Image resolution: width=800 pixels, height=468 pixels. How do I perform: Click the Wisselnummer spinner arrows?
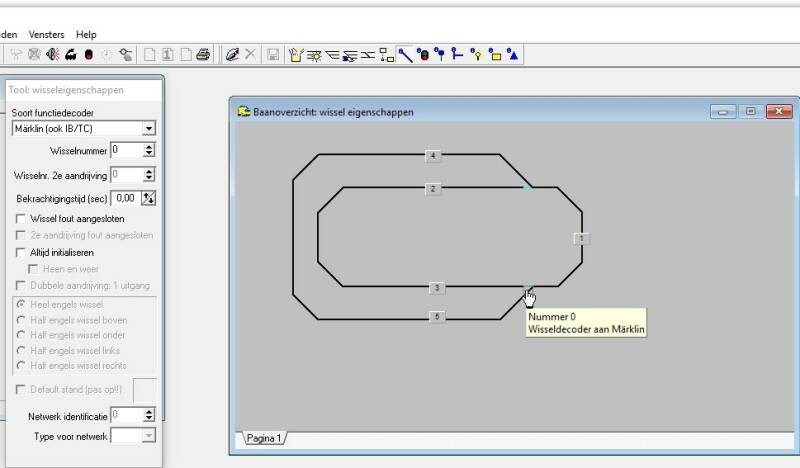[149, 150]
